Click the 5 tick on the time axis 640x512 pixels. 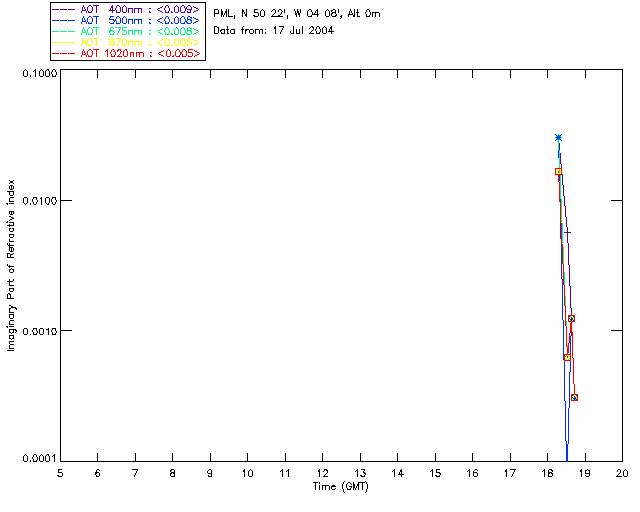[x=60, y=472]
